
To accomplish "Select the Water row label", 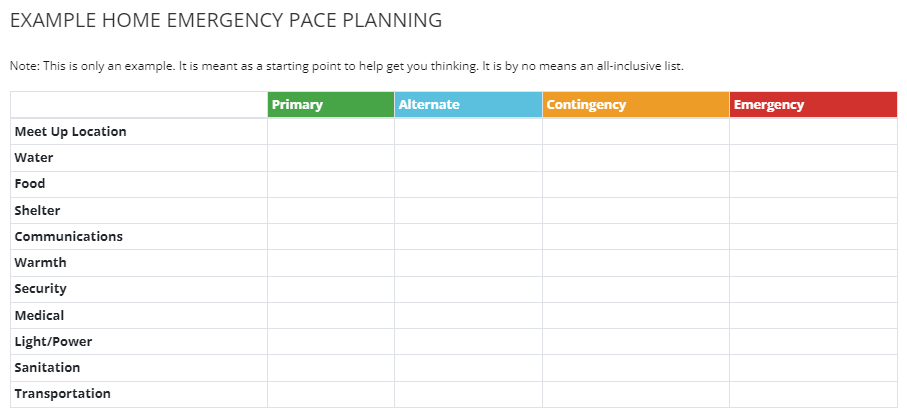I will (x=34, y=157).
